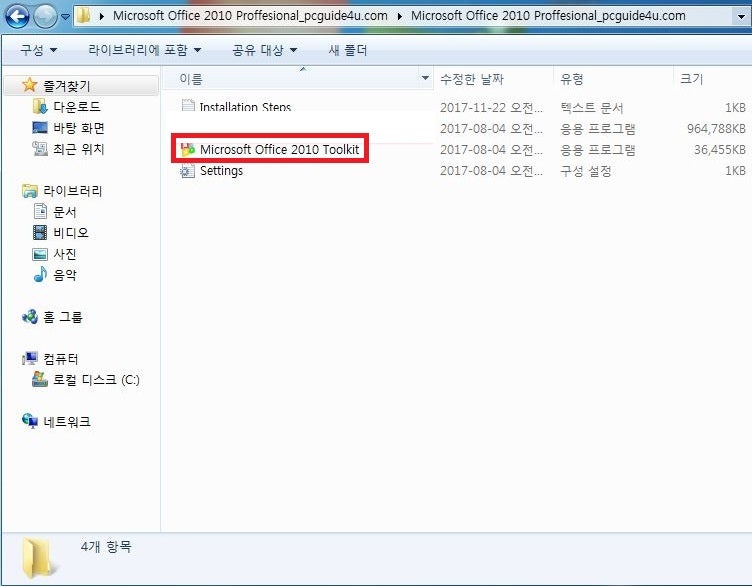Screen dimensions: 752x586
Task: Click the Installation Steps text file icon
Action: (188, 105)
